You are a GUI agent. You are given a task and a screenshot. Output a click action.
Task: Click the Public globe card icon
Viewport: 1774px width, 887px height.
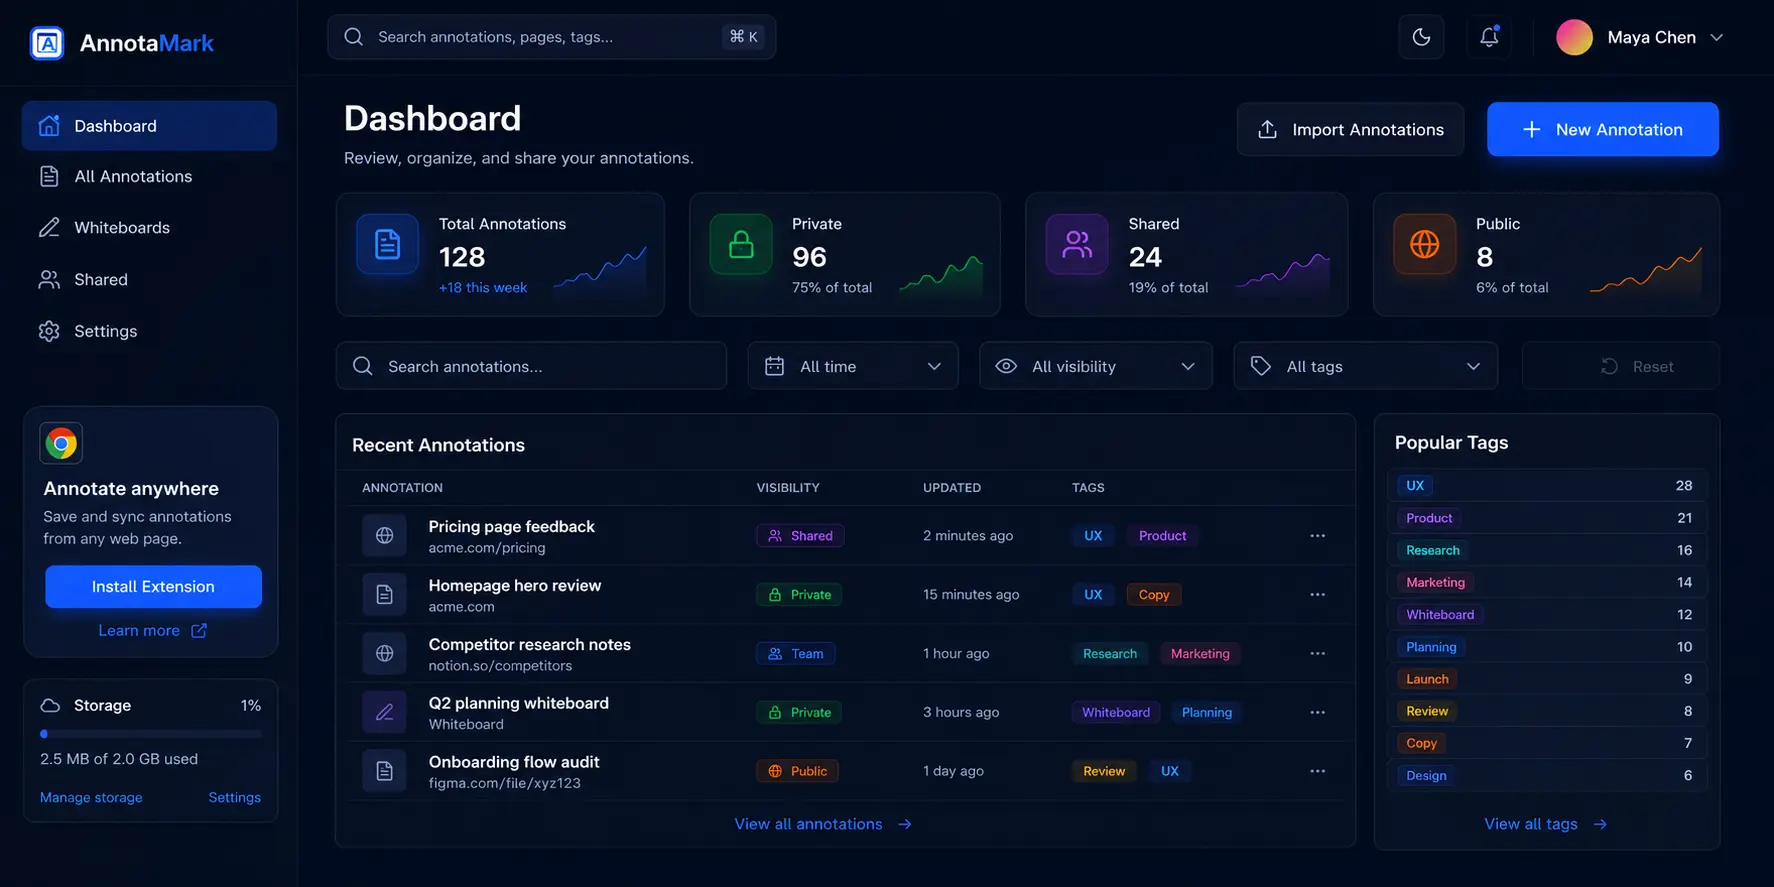click(x=1424, y=244)
